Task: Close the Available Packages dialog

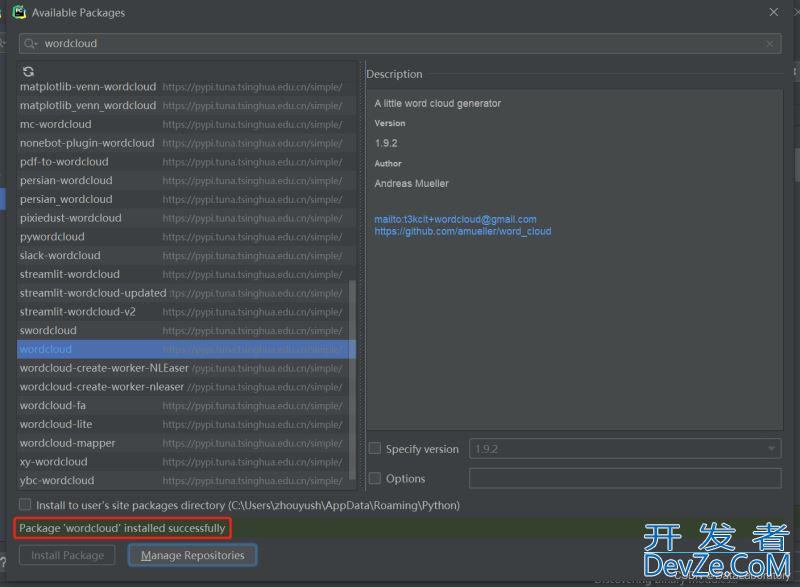Action: click(x=773, y=12)
